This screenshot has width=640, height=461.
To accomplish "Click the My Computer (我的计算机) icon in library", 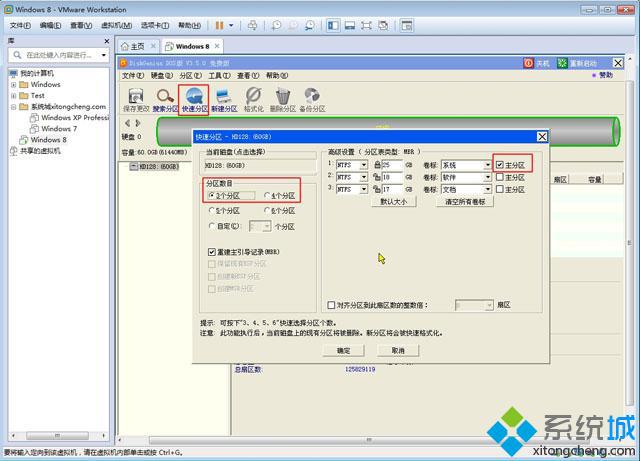I will coord(14,73).
